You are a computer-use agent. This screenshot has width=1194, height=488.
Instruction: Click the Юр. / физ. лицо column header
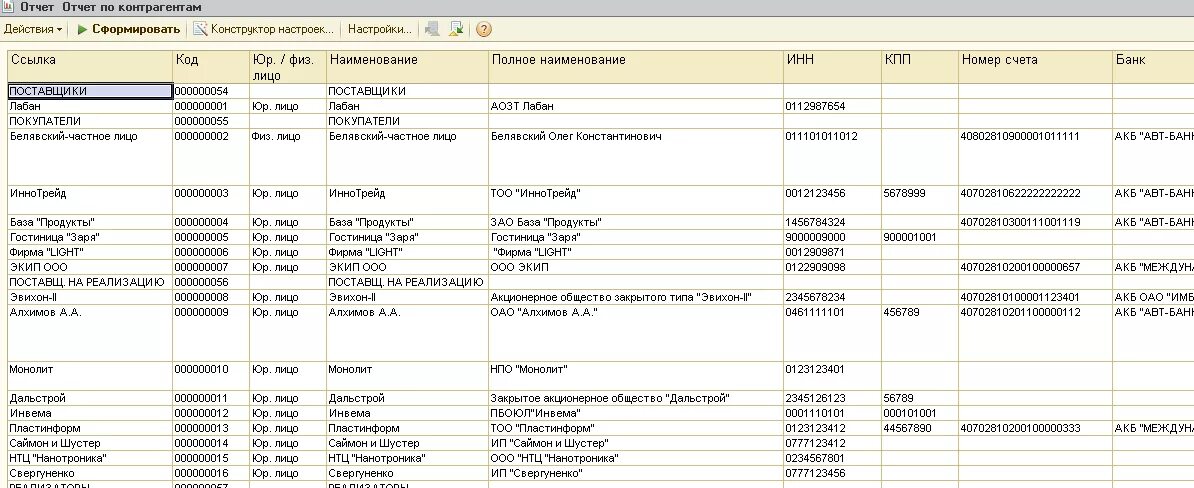[288, 67]
